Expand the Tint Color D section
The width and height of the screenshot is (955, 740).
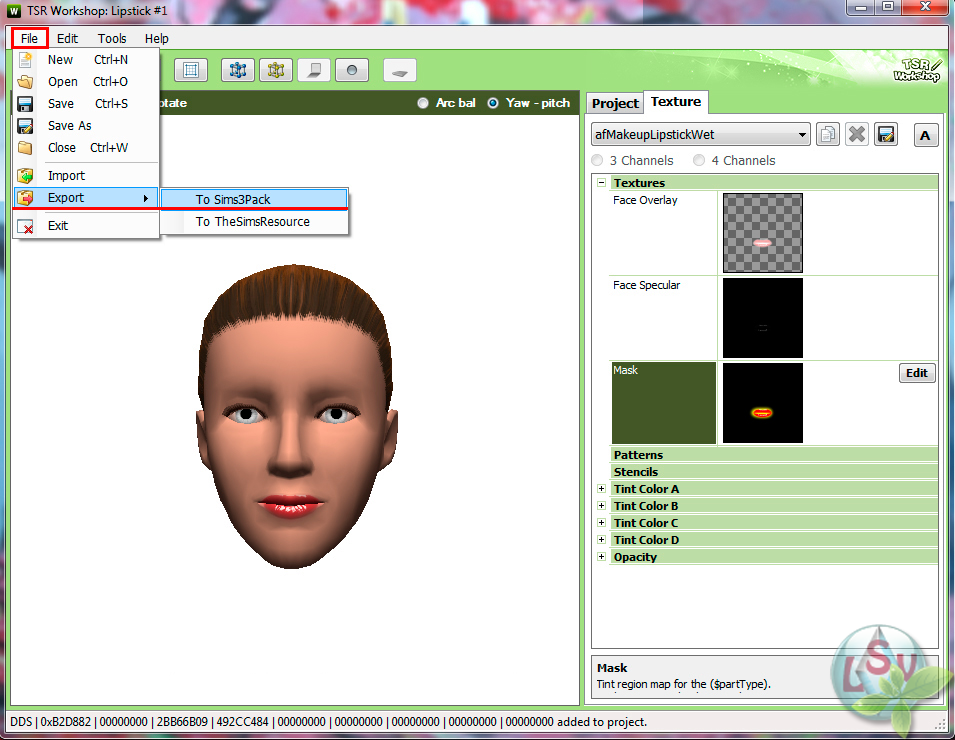602,540
